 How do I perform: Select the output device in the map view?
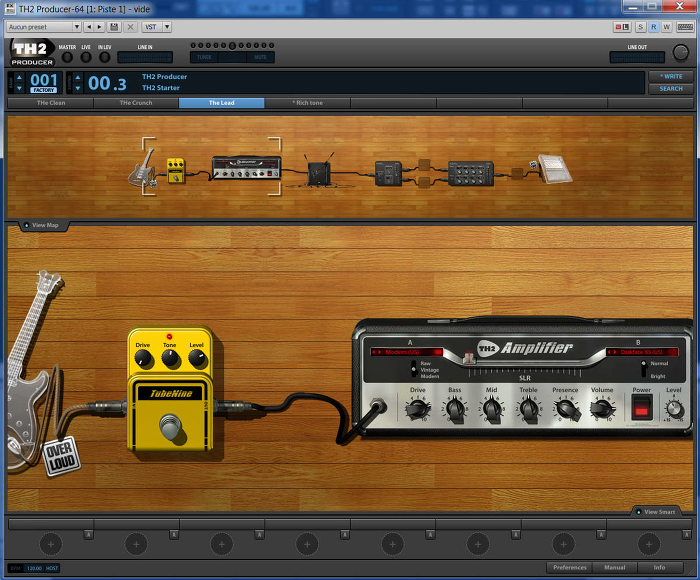coord(554,168)
